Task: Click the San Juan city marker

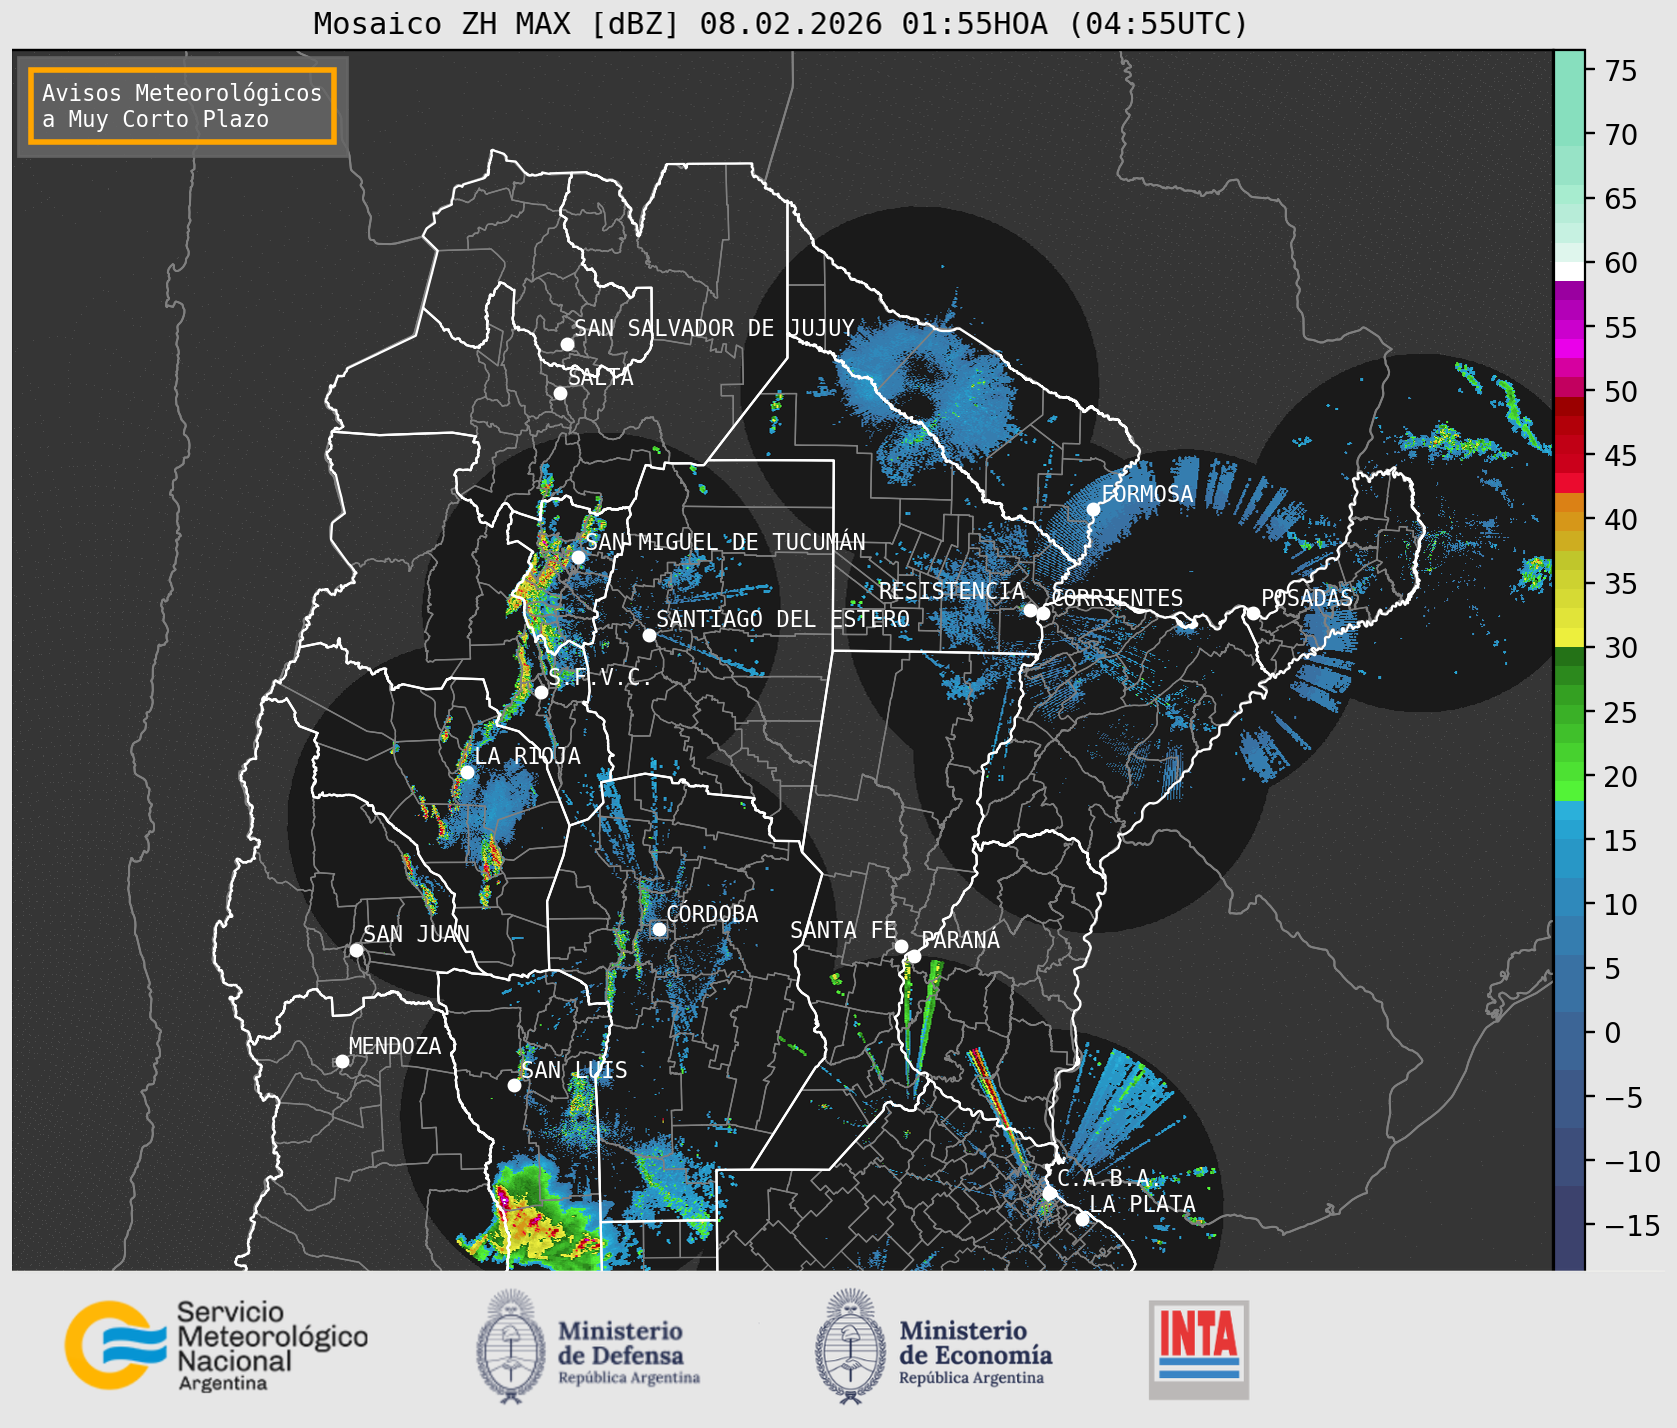Action: pyautogui.click(x=356, y=950)
